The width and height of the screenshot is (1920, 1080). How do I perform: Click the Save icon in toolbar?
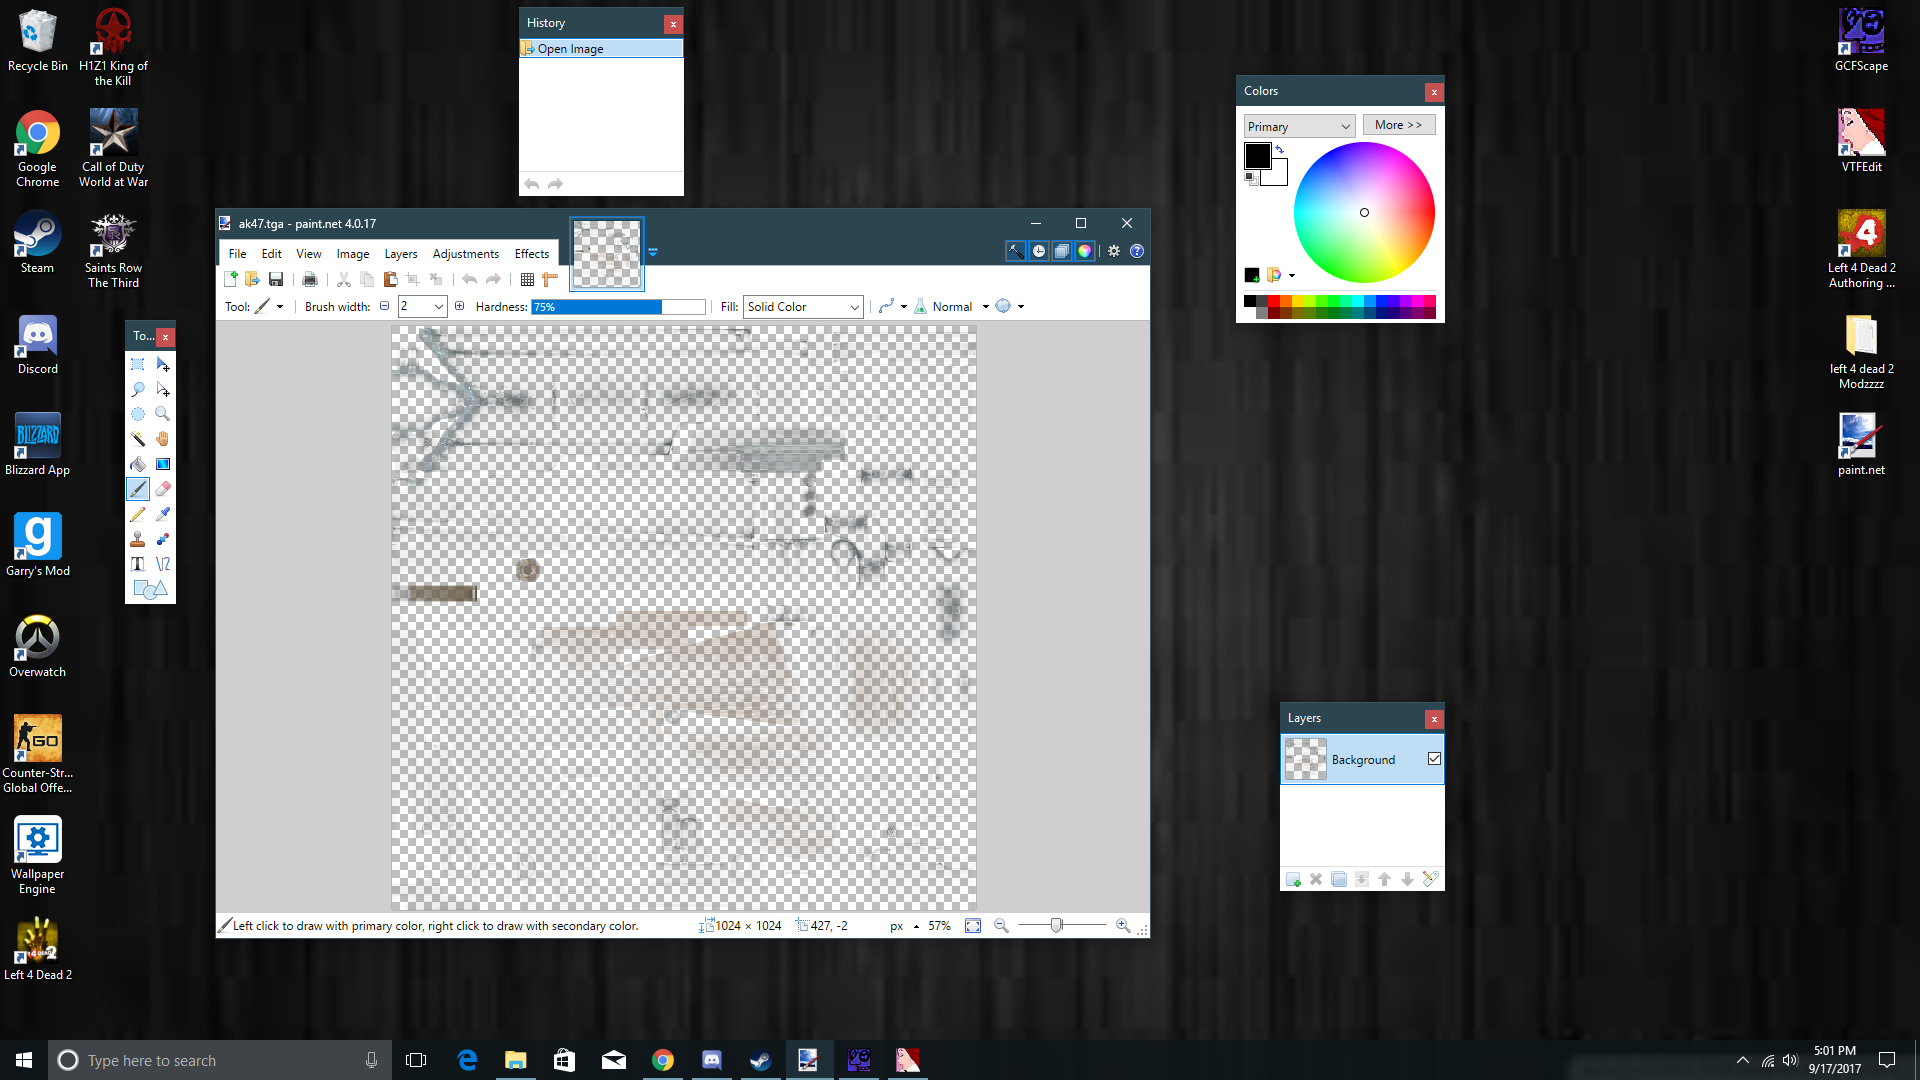[x=276, y=280]
